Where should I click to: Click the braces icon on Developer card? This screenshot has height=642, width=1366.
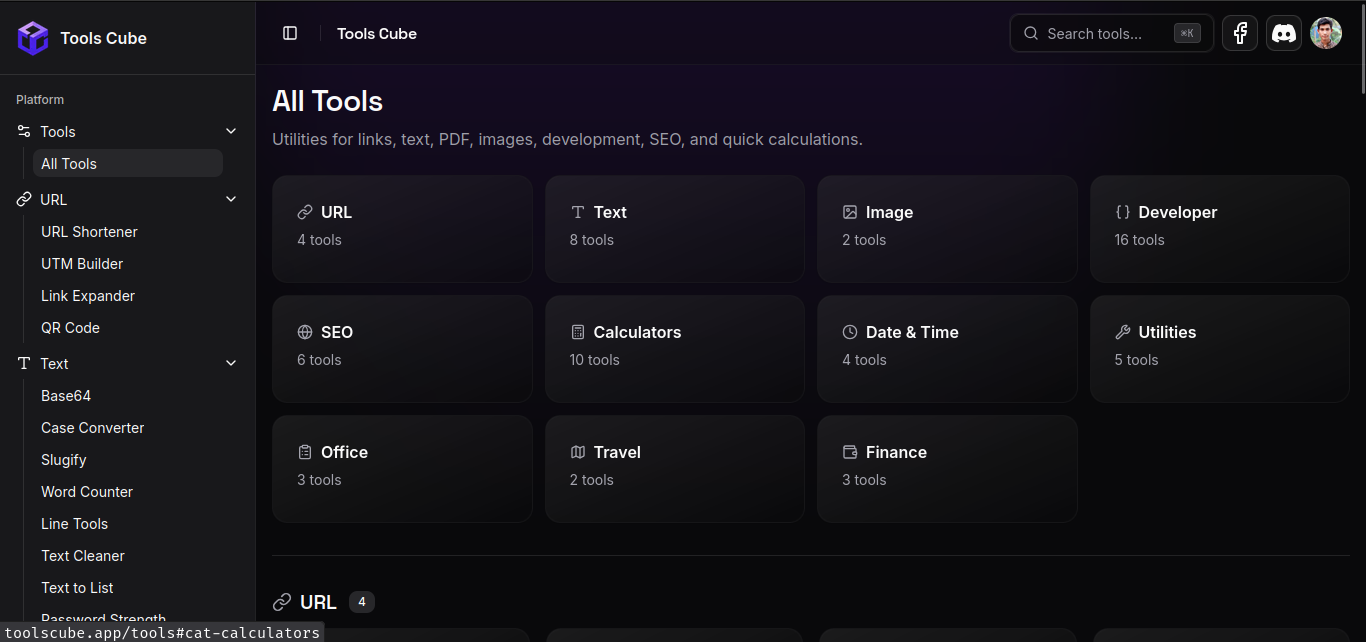coord(1123,212)
